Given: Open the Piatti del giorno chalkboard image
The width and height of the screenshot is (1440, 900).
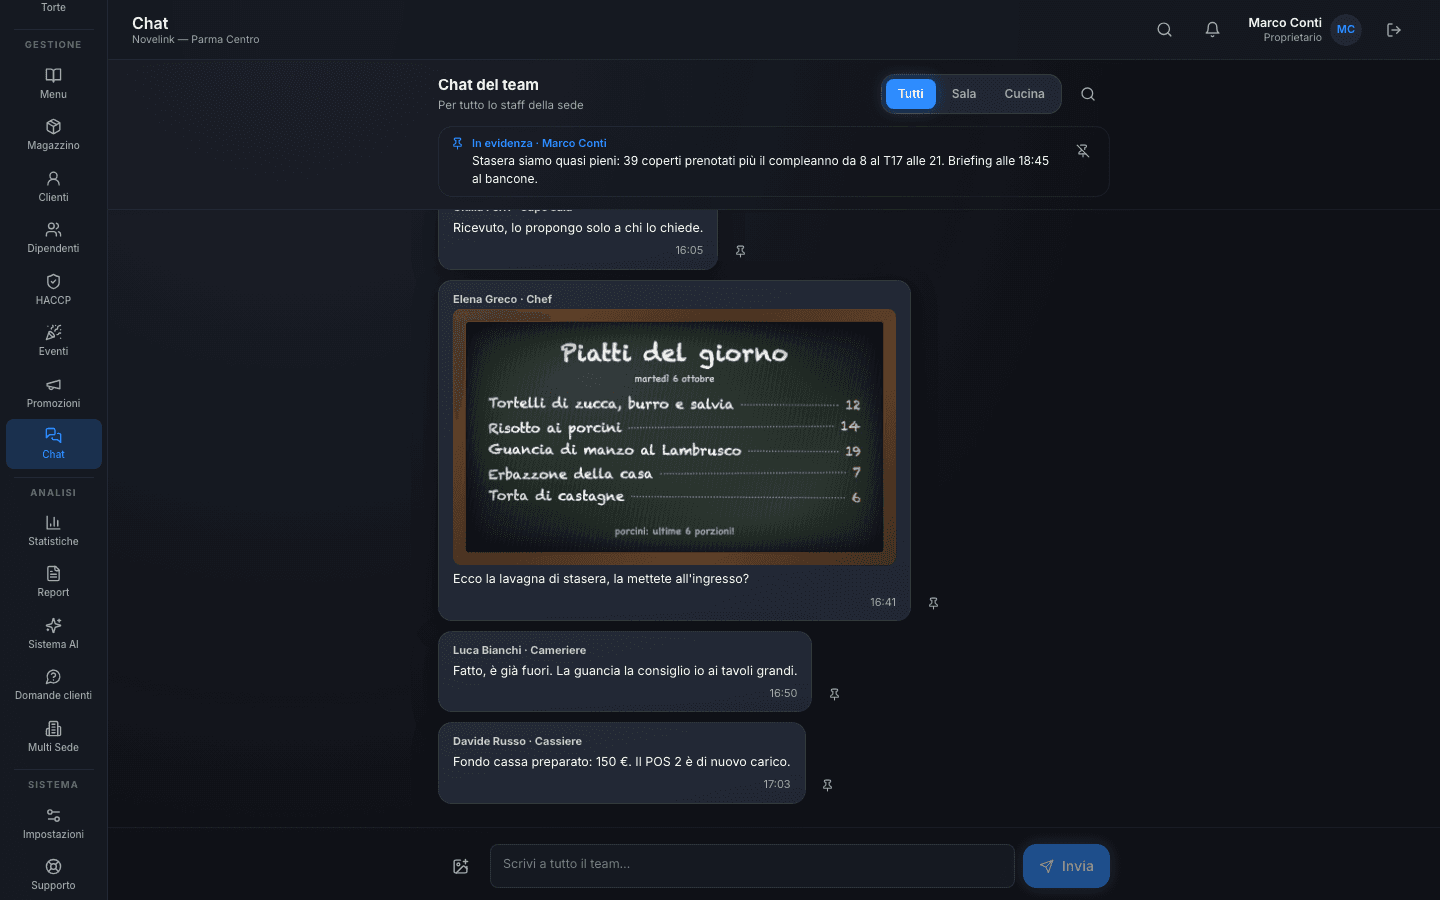Looking at the screenshot, I should click(674, 437).
